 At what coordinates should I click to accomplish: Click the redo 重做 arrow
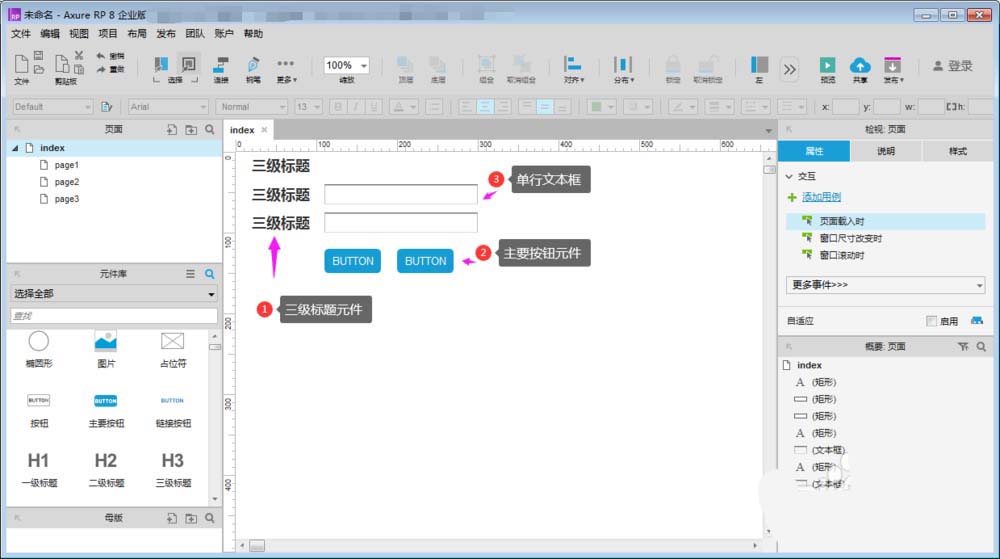coord(110,69)
